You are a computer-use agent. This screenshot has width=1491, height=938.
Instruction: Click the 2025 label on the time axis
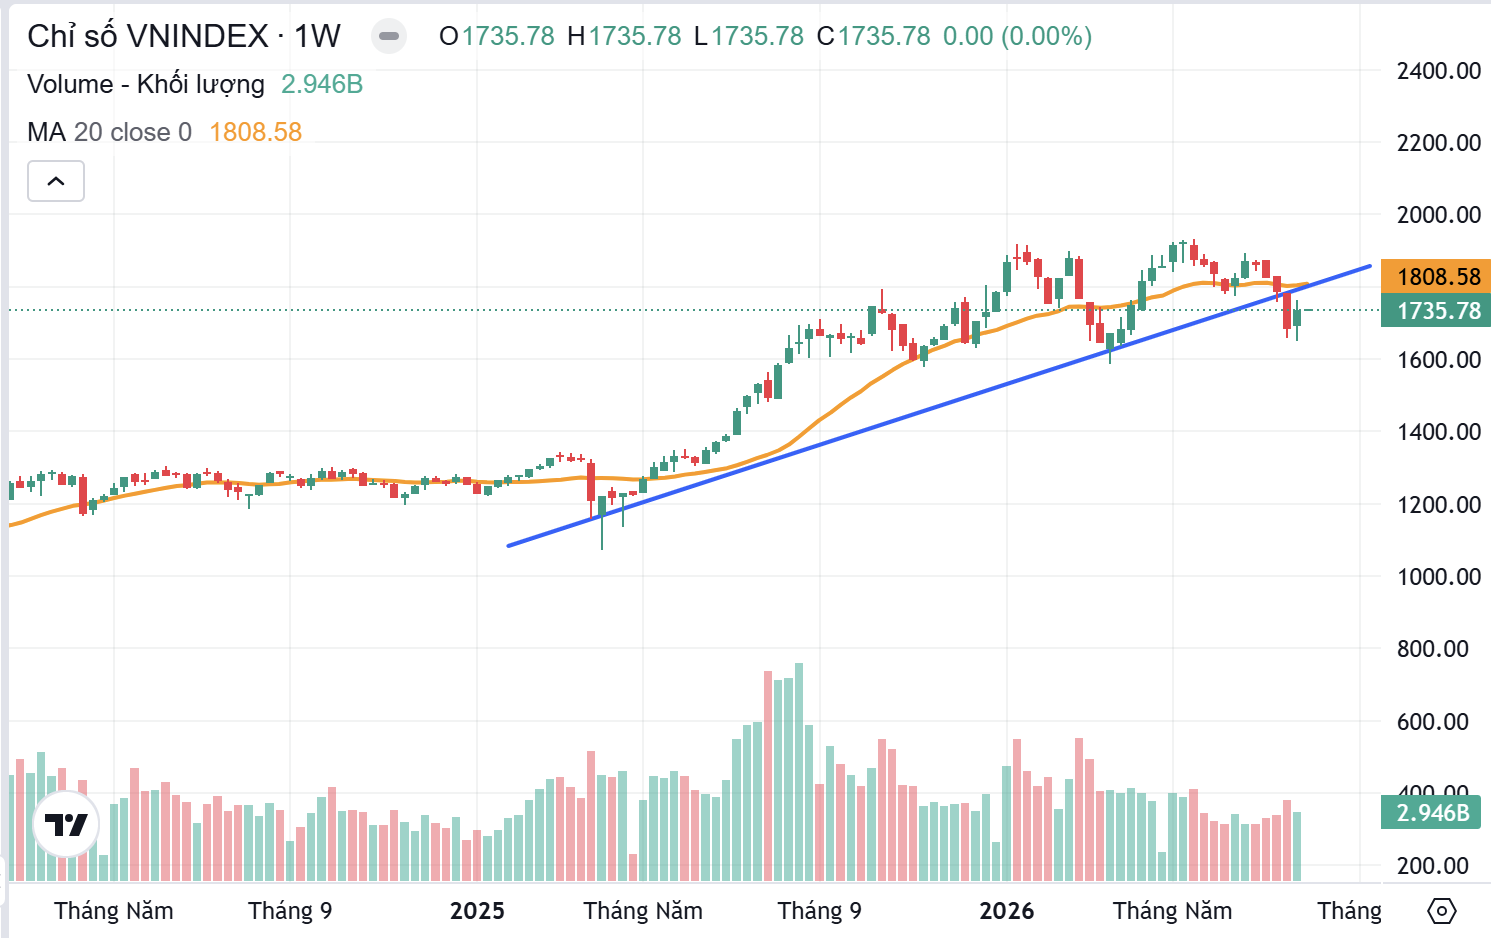(x=477, y=911)
